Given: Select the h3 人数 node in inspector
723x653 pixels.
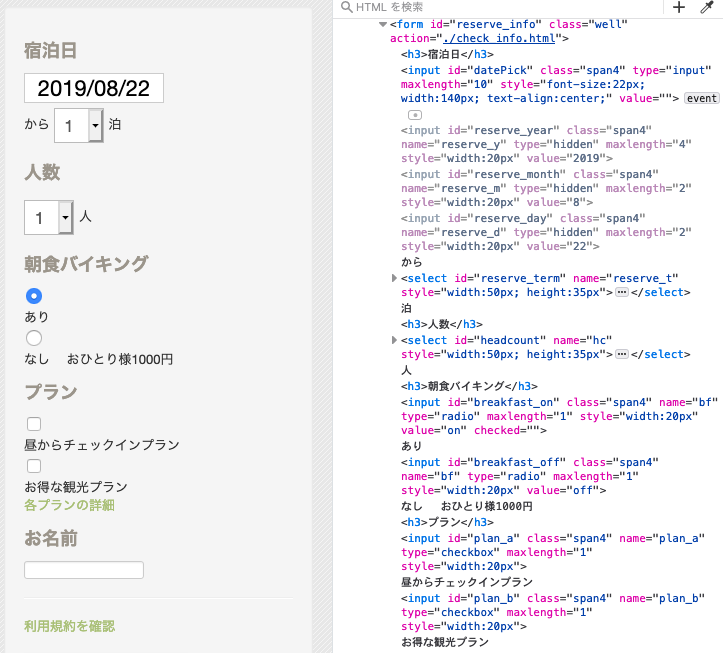Looking at the screenshot, I should [x=442, y=324].
